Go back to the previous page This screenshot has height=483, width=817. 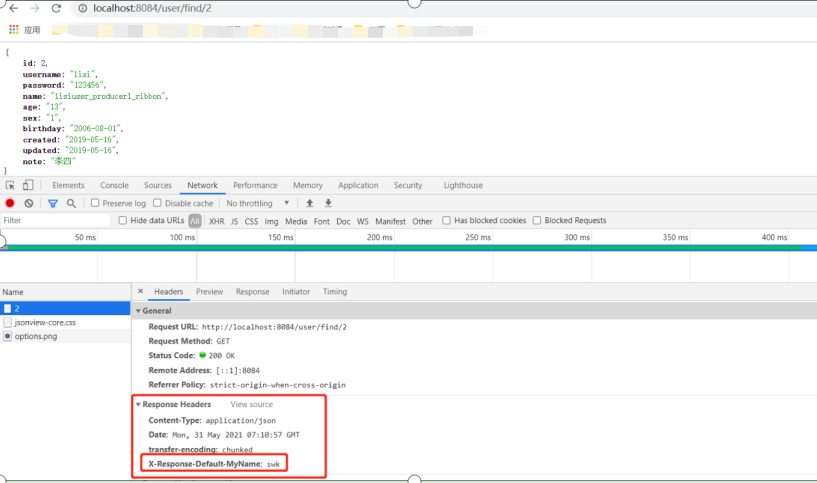(x=14, y=8)
